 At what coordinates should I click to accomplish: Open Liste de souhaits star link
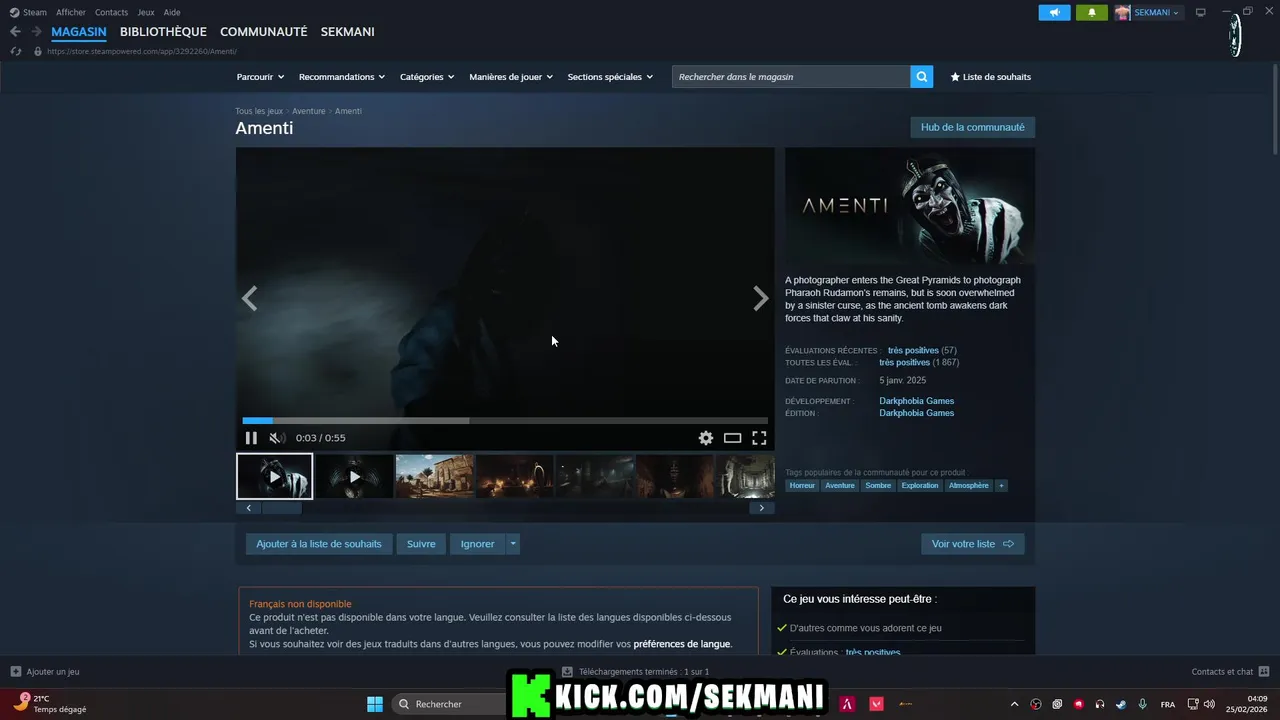[x=990, y=77]
